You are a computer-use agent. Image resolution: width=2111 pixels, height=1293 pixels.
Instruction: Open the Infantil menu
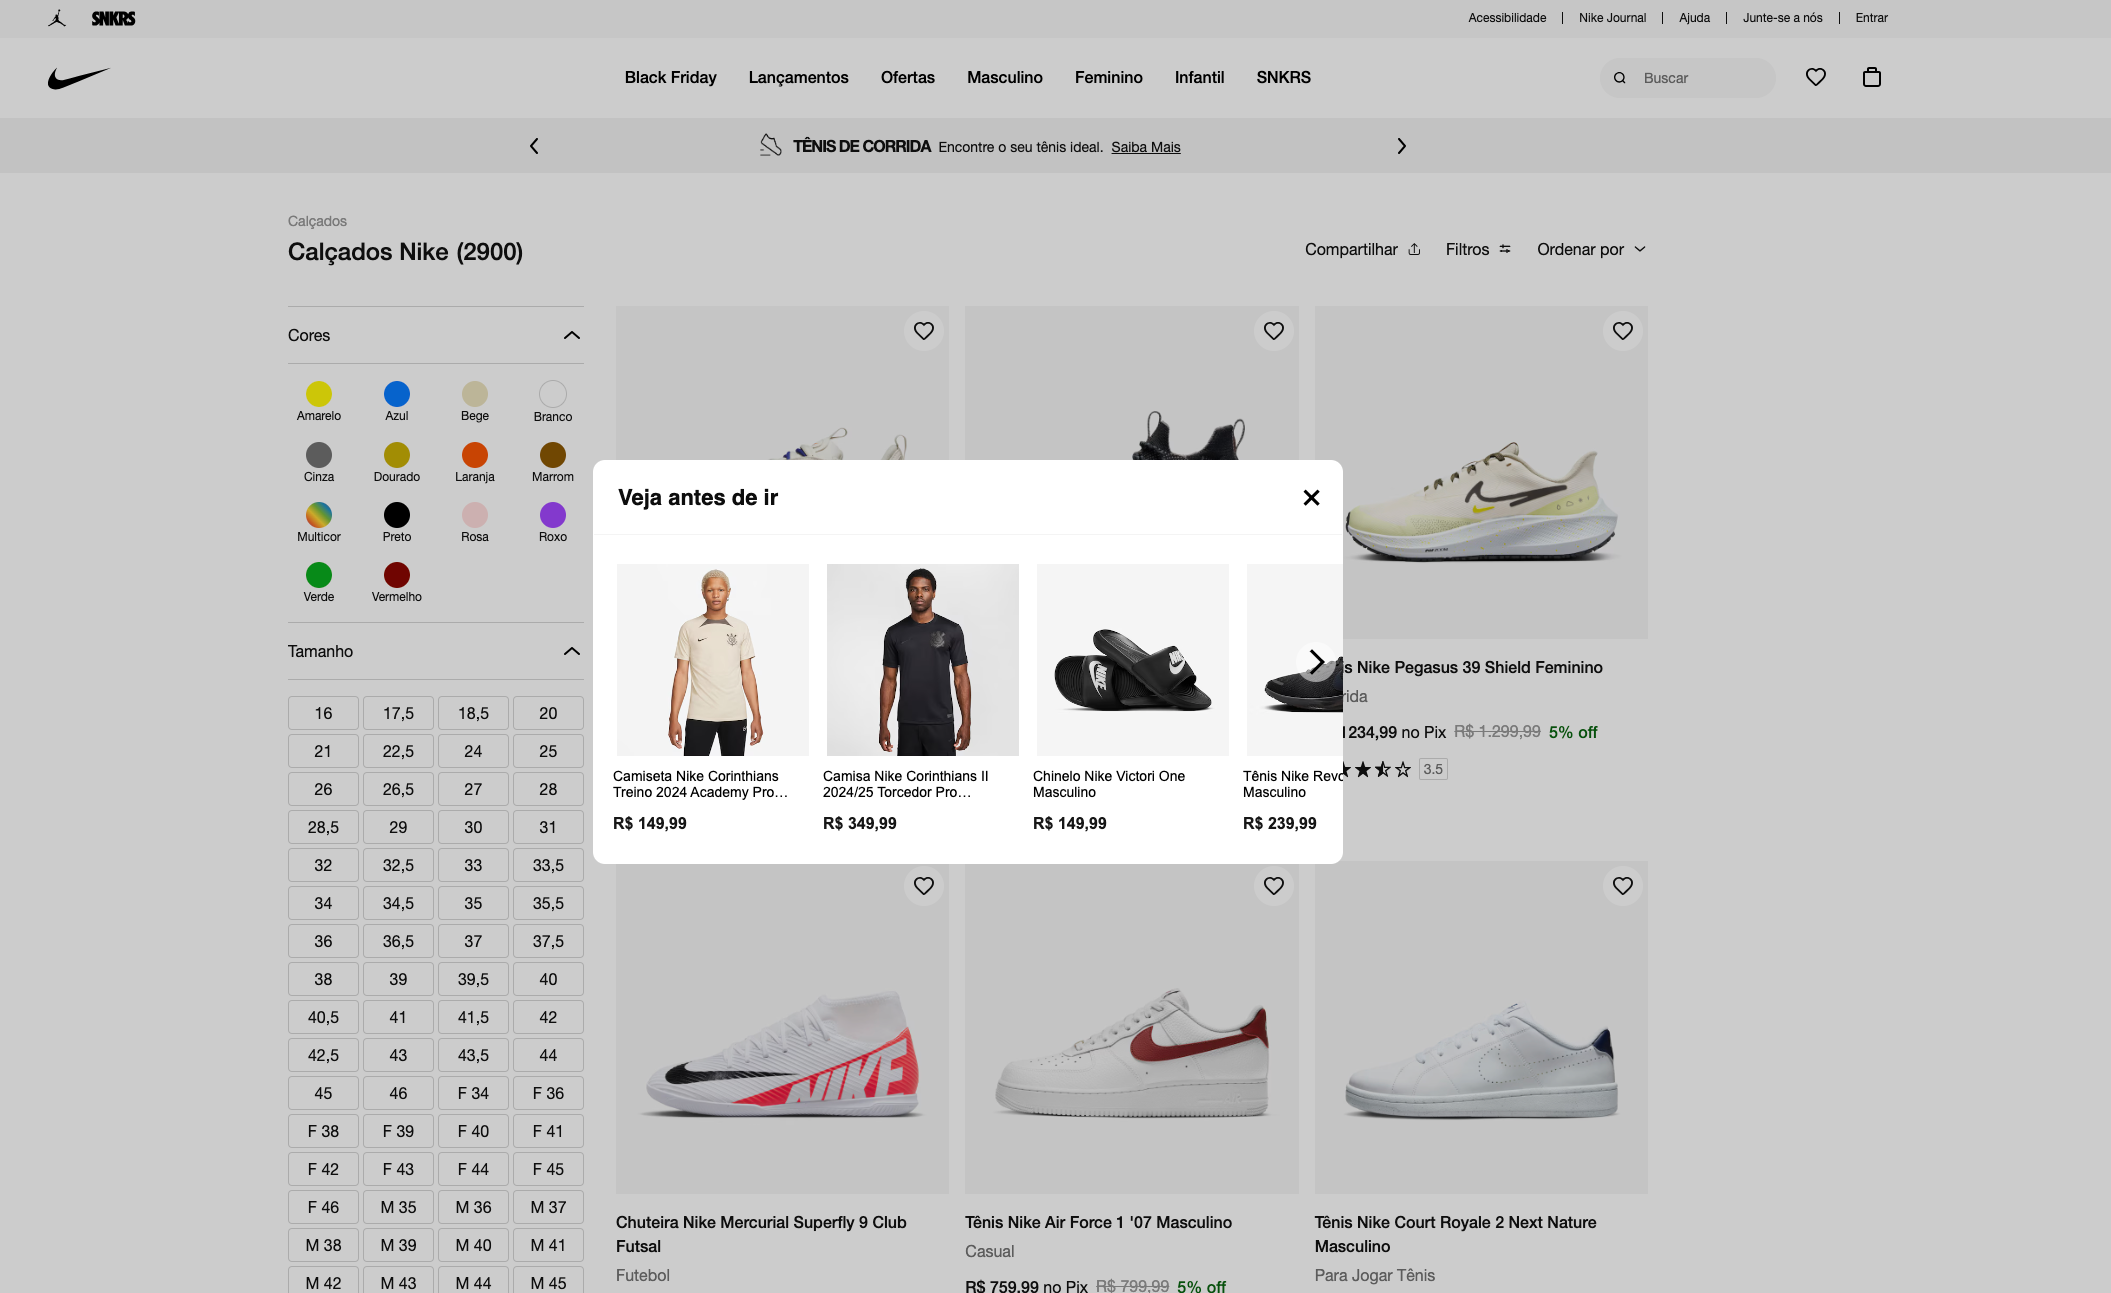click(x=1199, y=77)
